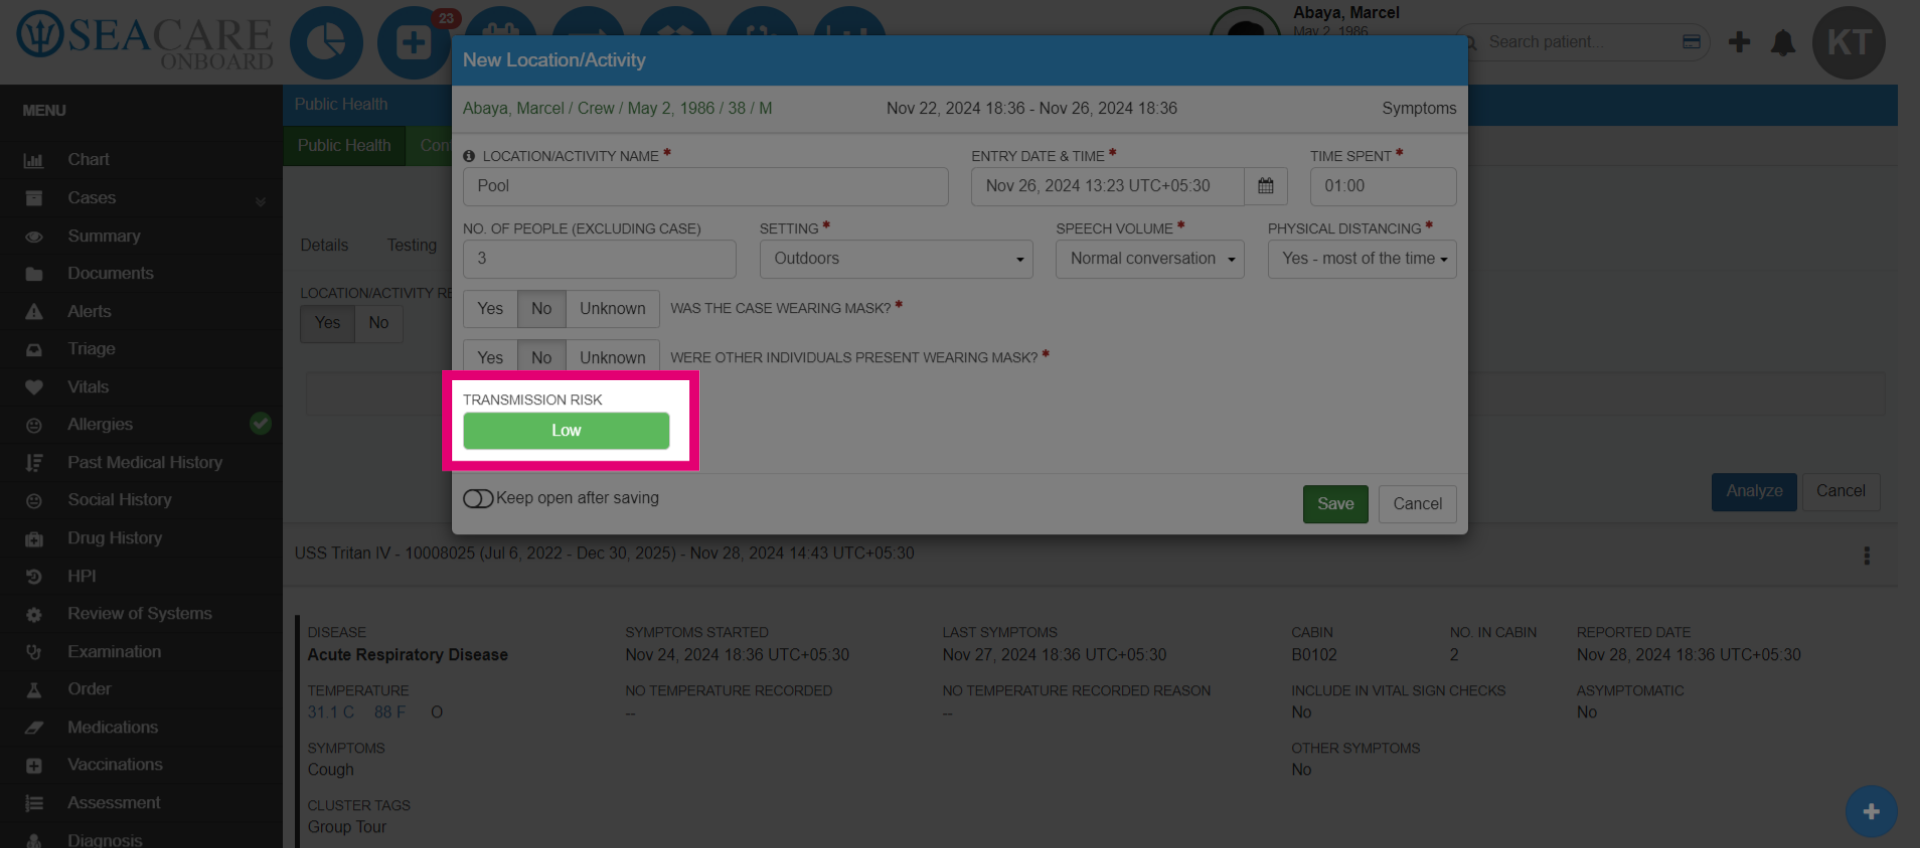Select Unknown for other individuals wearing mask
This screenshot has height=848, width=1920.
tap(612, 357)
